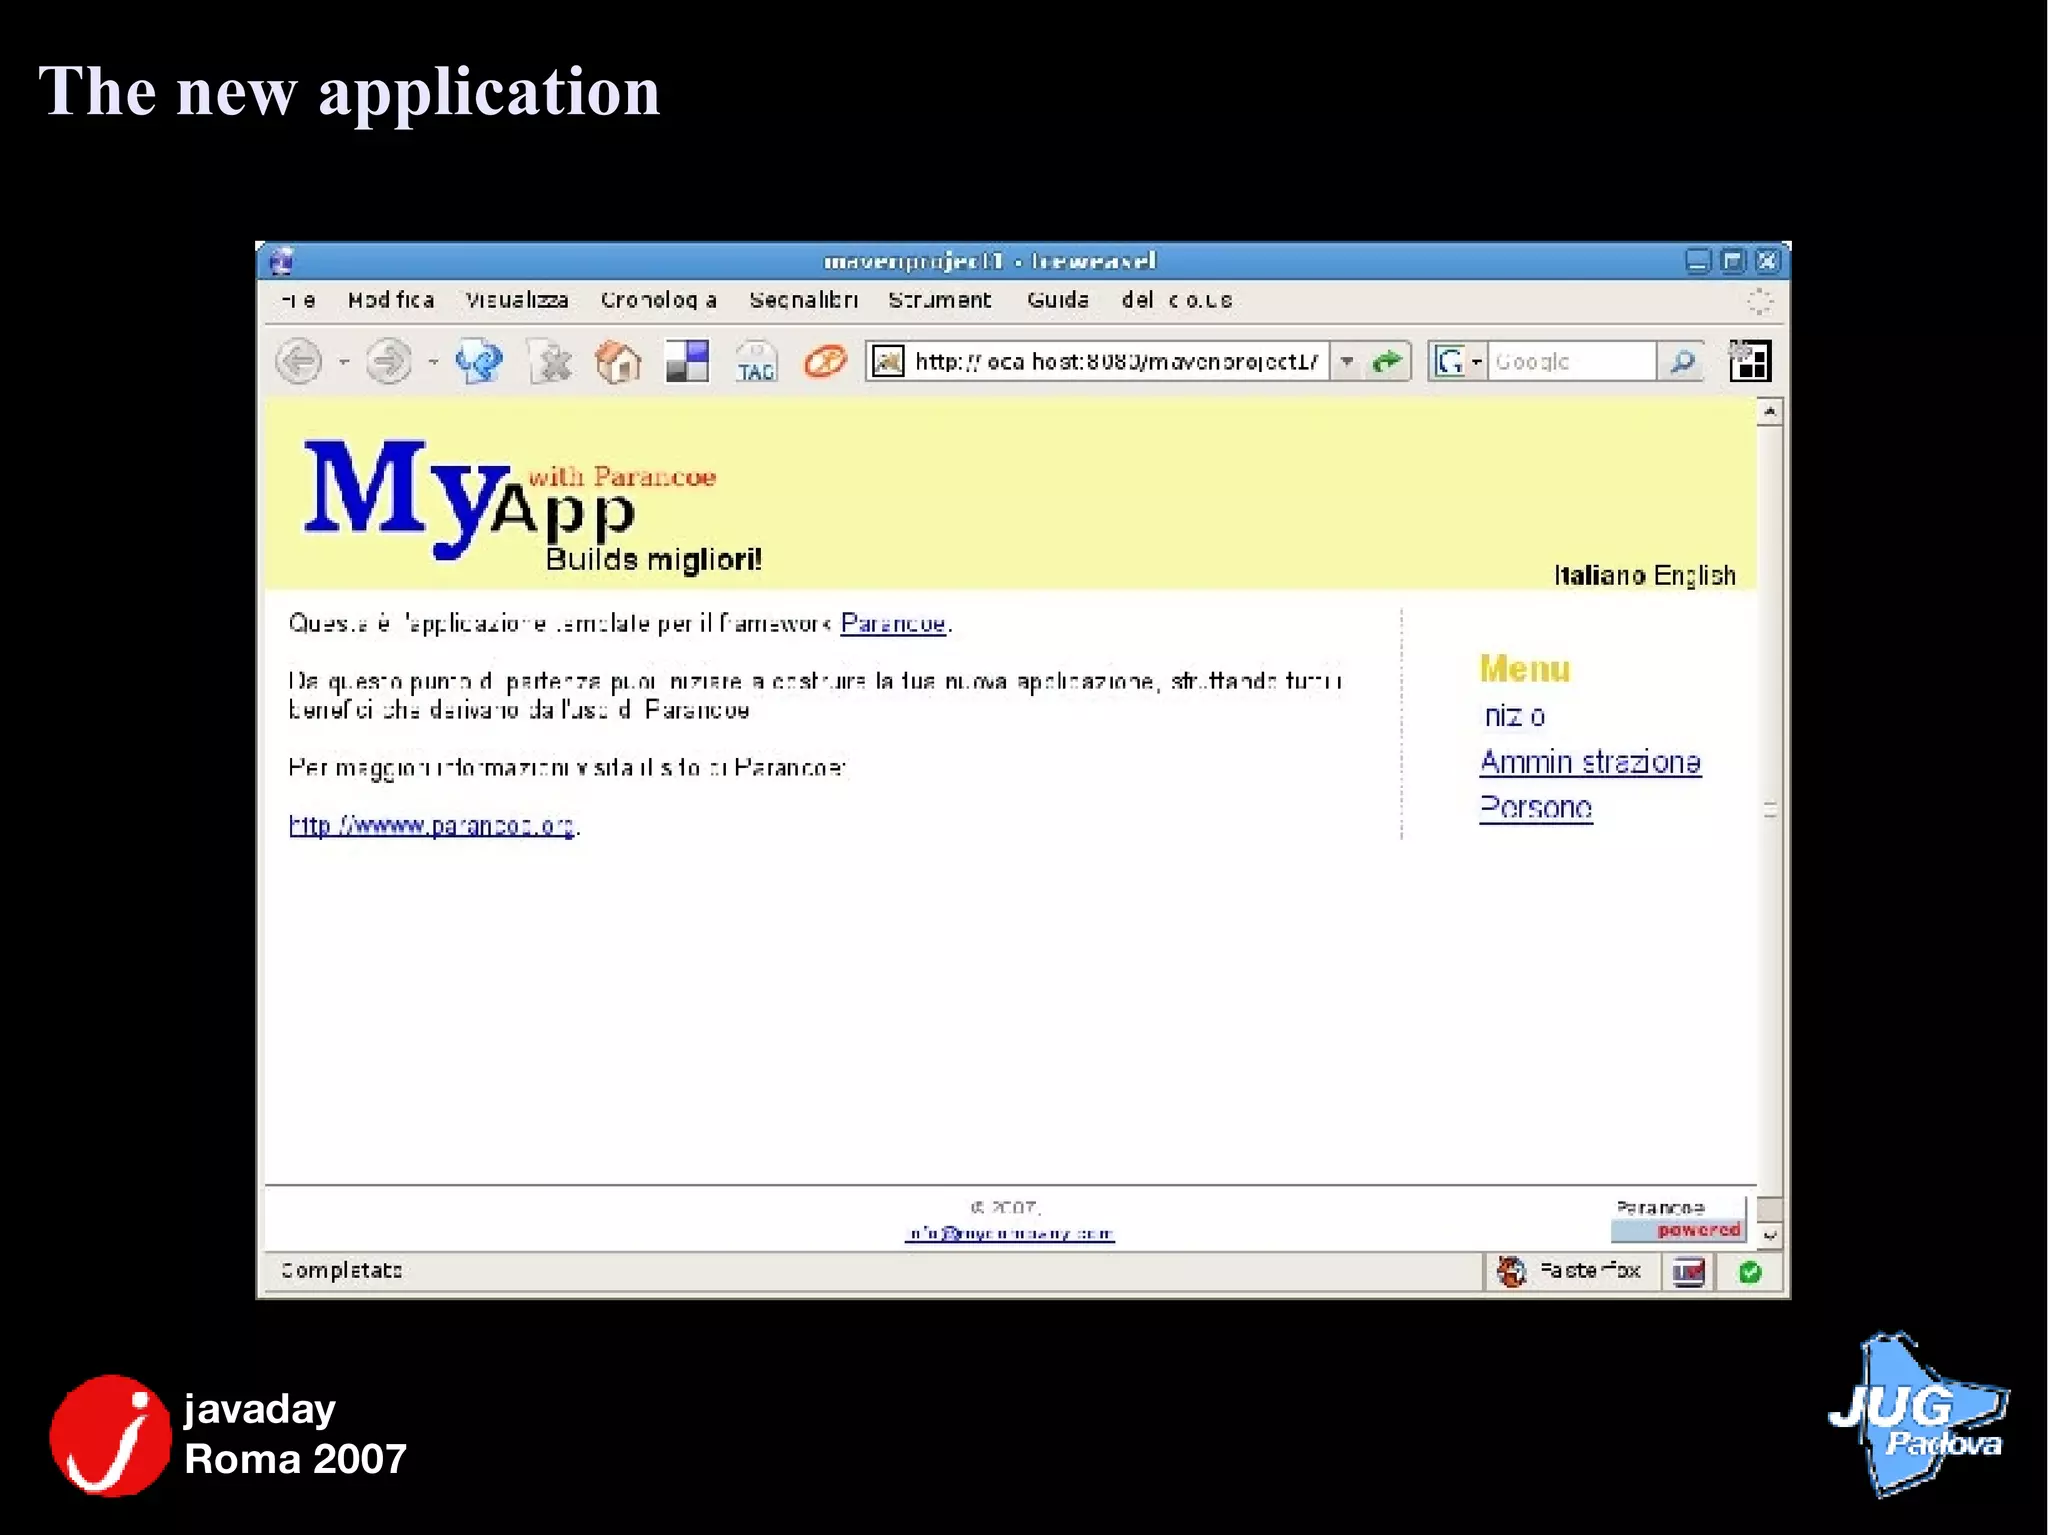Image resolution: width=2048 pixels, height=1535 pixels.
Task: Click the Inizio menu link
Action: tap(1513, 716)
